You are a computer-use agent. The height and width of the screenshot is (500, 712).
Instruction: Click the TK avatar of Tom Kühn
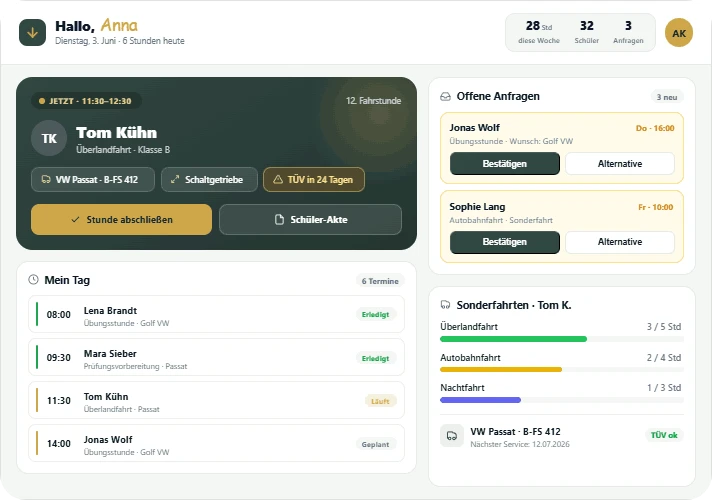click(49, 138)
